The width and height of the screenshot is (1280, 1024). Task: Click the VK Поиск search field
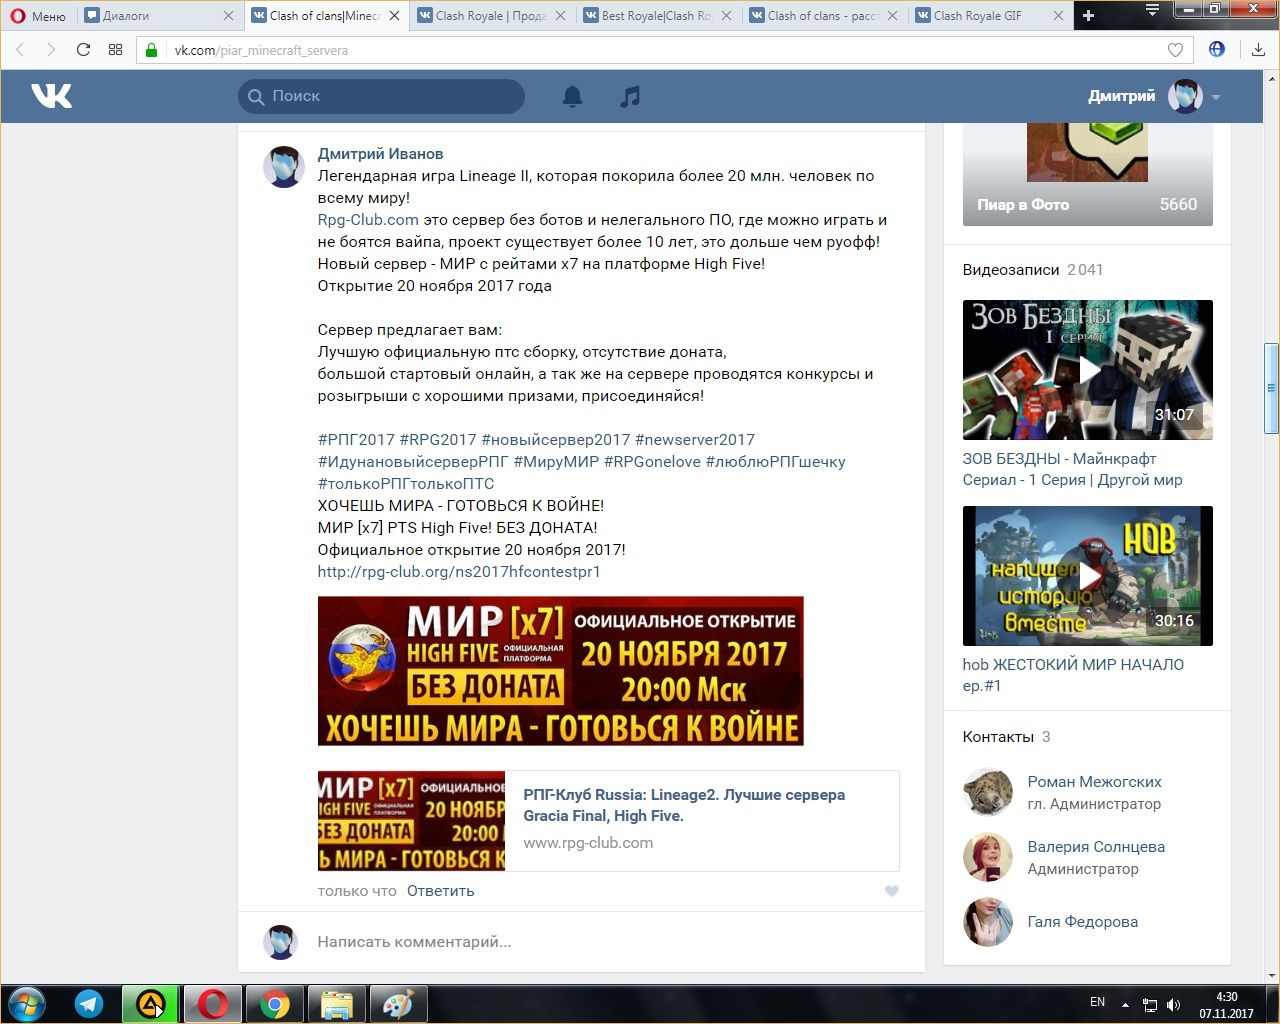381,96
